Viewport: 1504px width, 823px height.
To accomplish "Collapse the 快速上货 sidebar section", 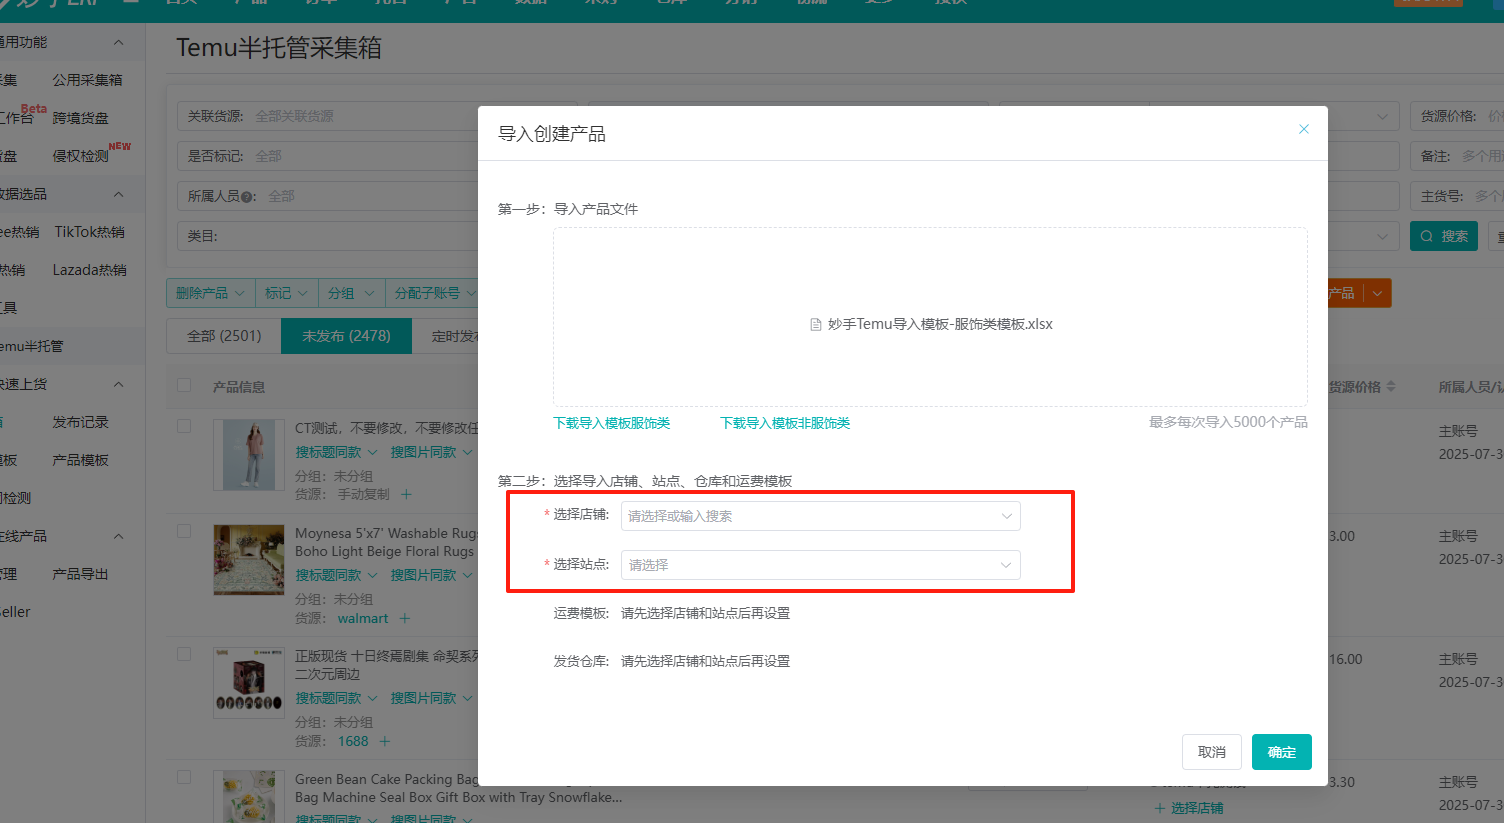I will tap(118, 384).
